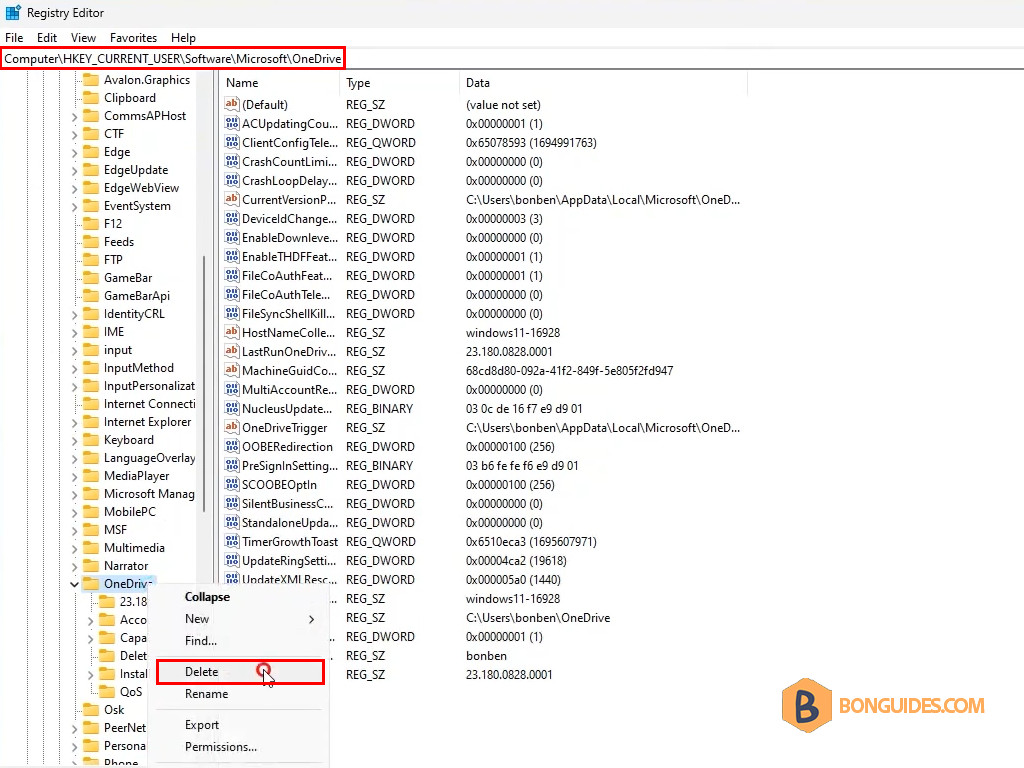Open the New submenu arrow
This screenshot has width=1024, height=768.
[312, 619]
